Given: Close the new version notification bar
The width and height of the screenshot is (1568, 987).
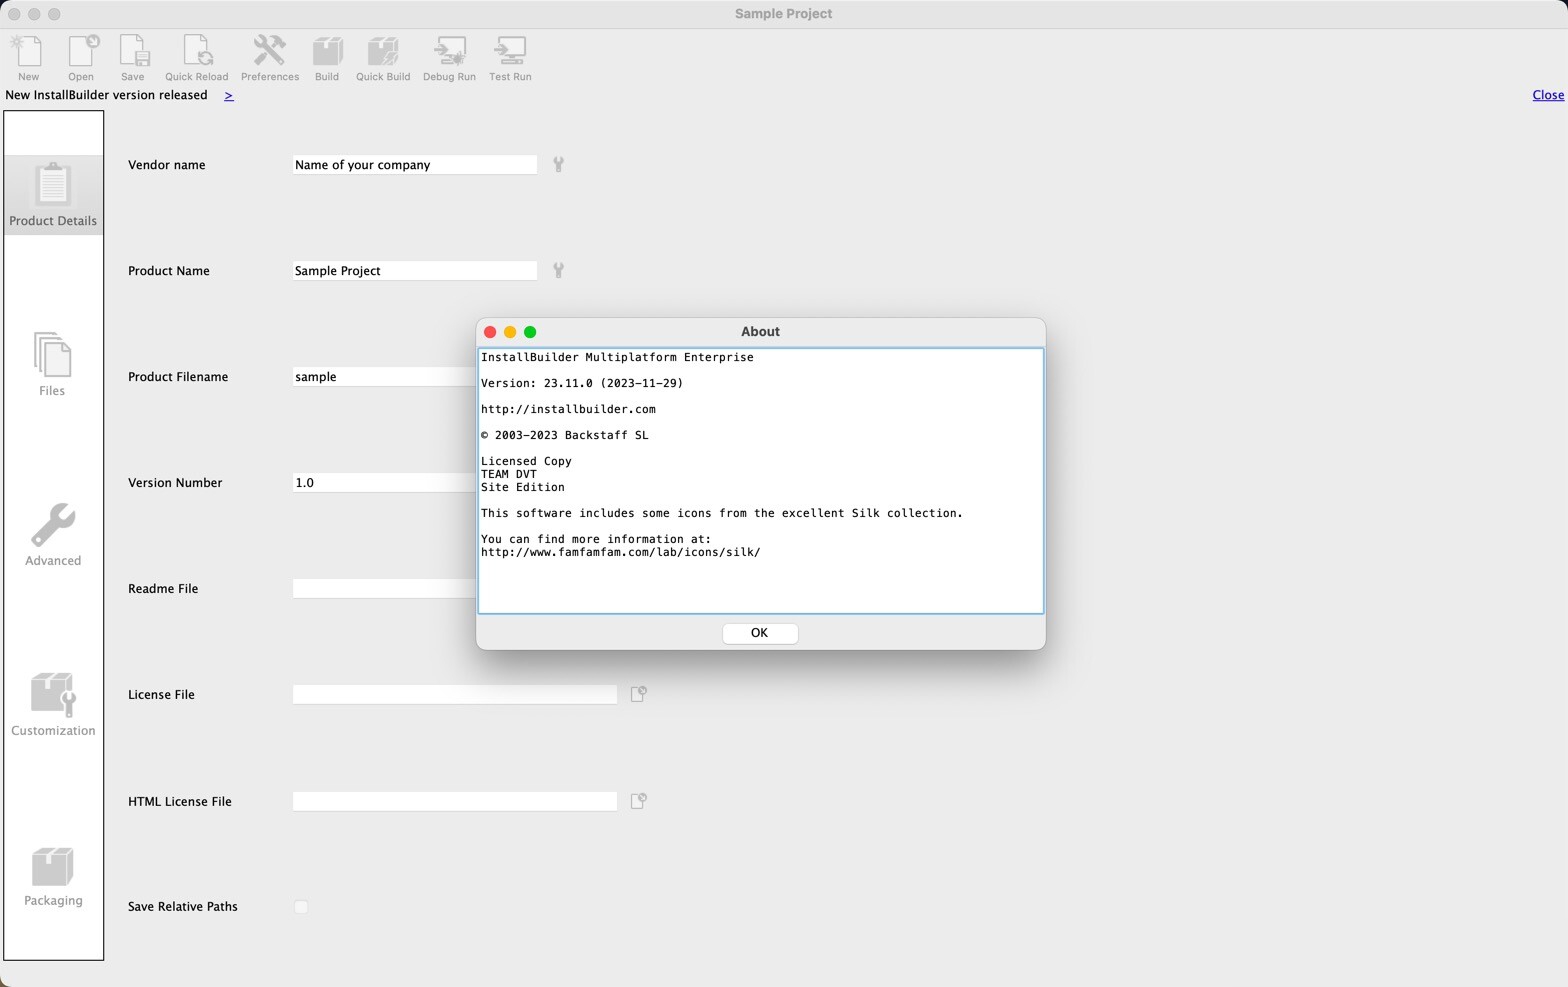Looking at the screenshot, I should (1548, 95).
